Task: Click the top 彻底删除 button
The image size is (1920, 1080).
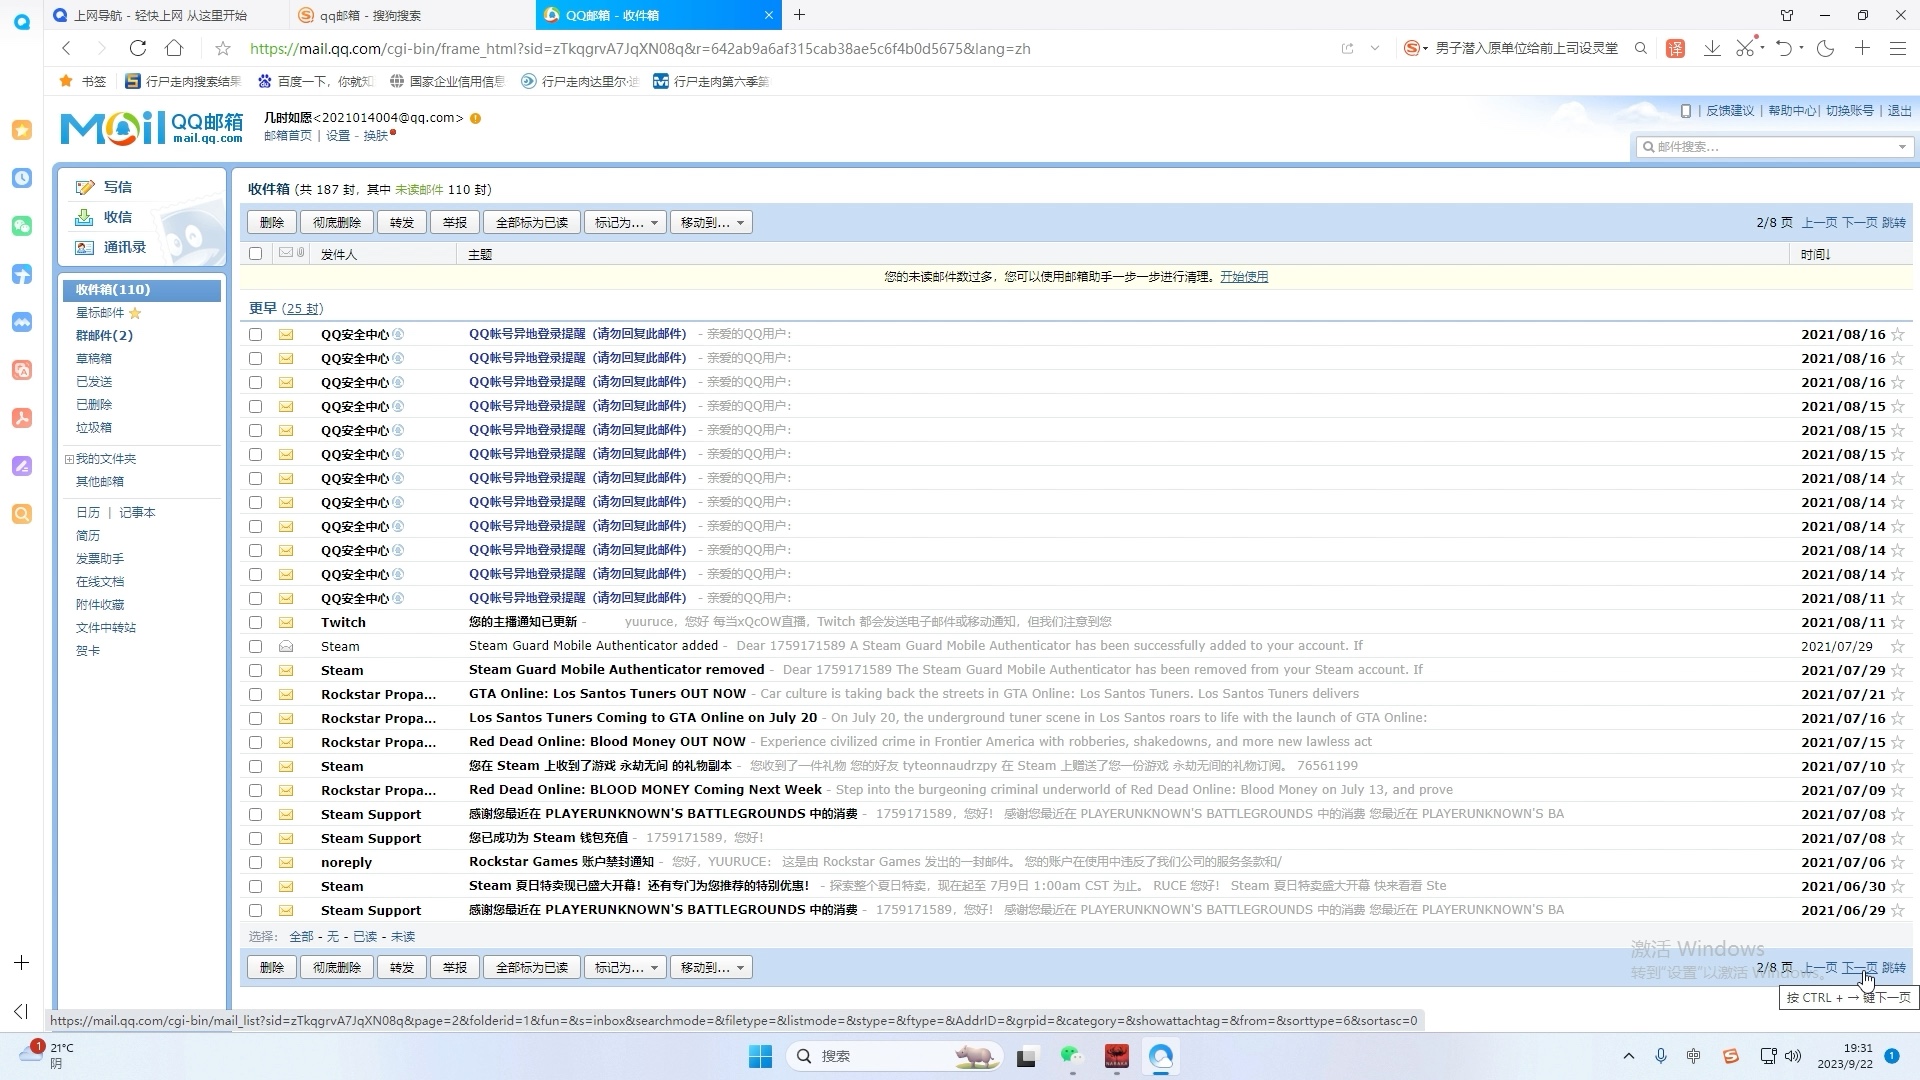Action: tap(337, 222)
